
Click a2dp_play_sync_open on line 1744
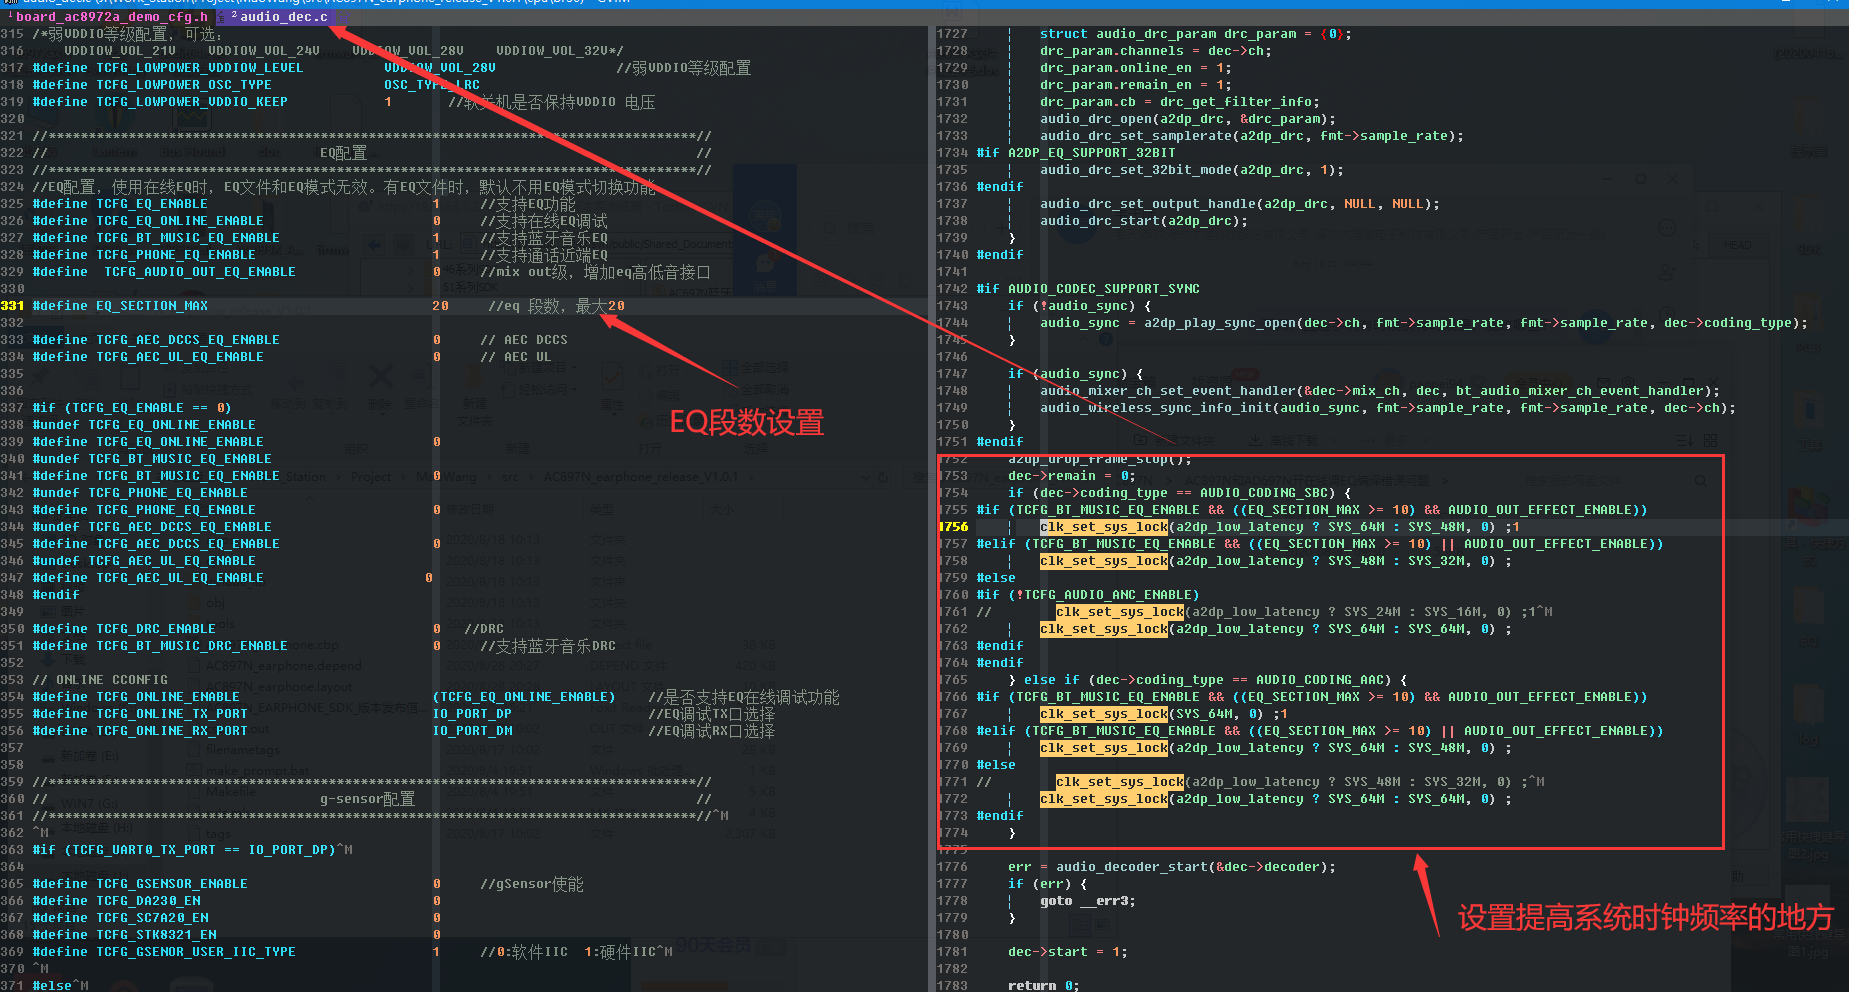1220,323
